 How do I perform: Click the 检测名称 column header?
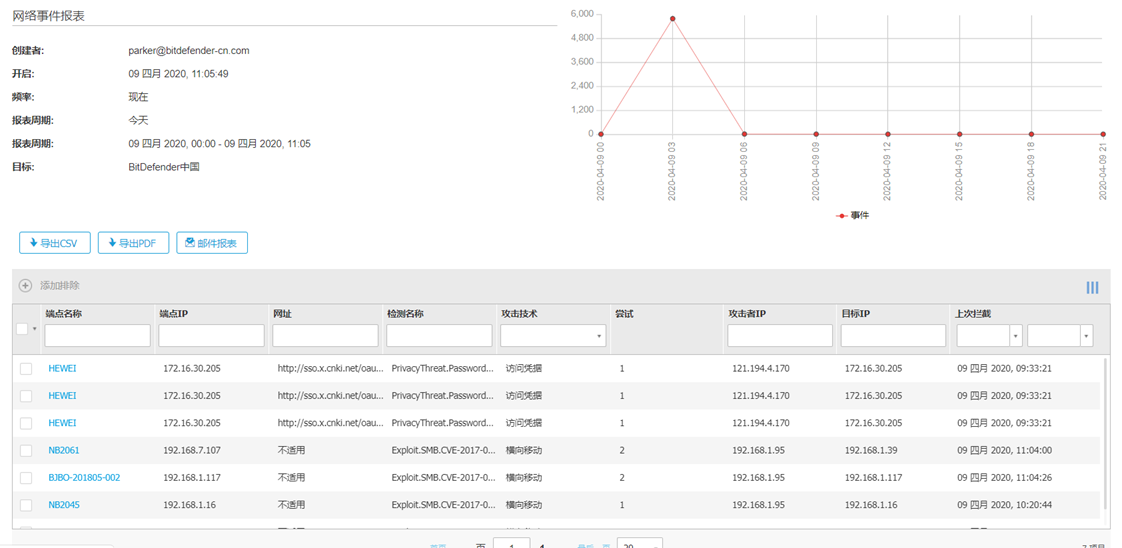(x=405, y=313)
